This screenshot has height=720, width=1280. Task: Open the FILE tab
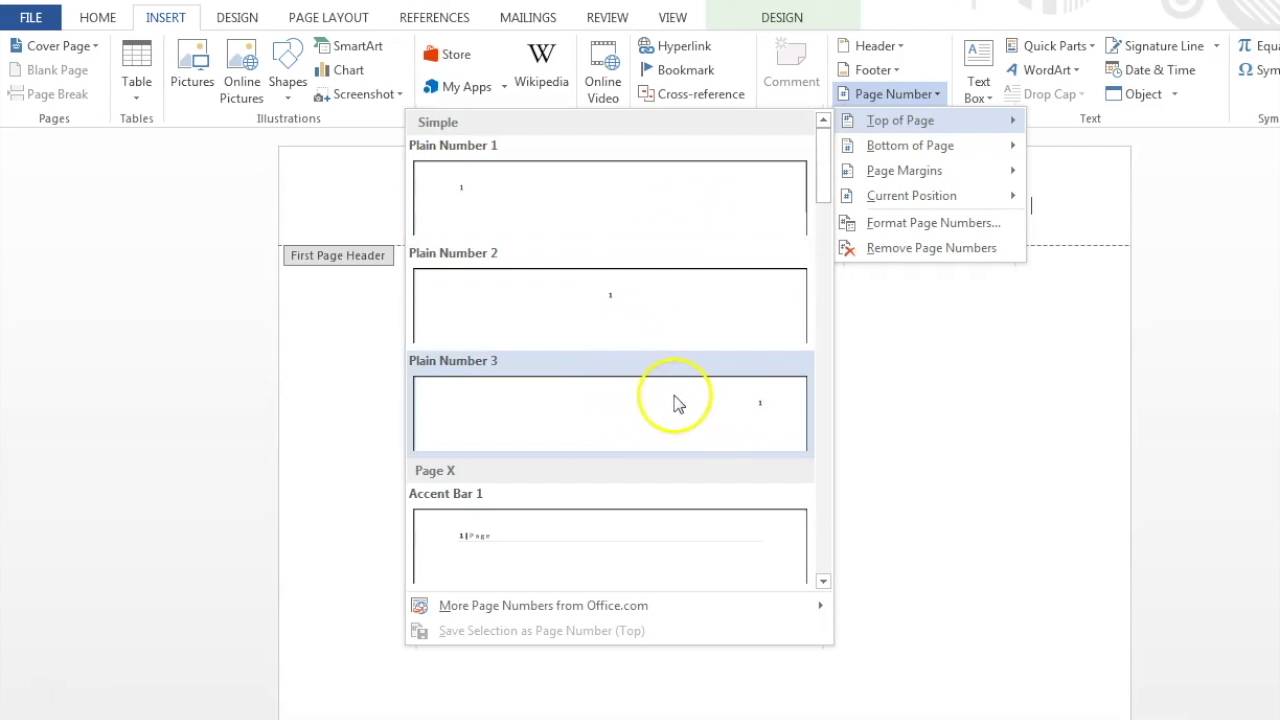click(30, 17)
